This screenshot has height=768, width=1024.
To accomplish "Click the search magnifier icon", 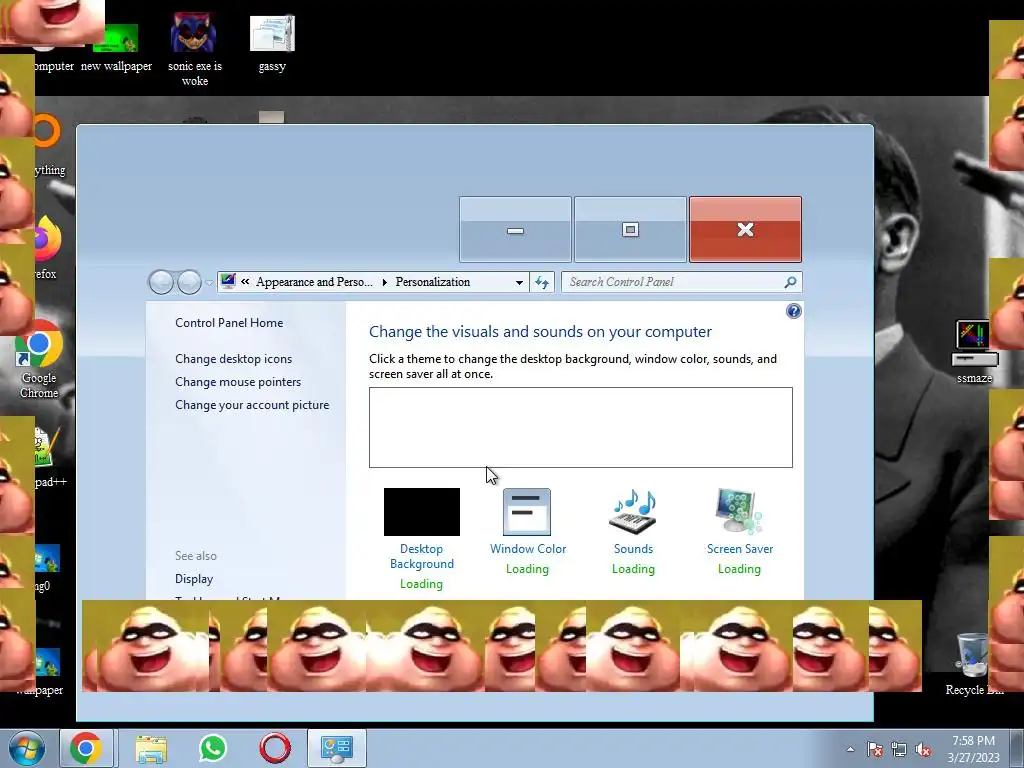I will point(790,282).
